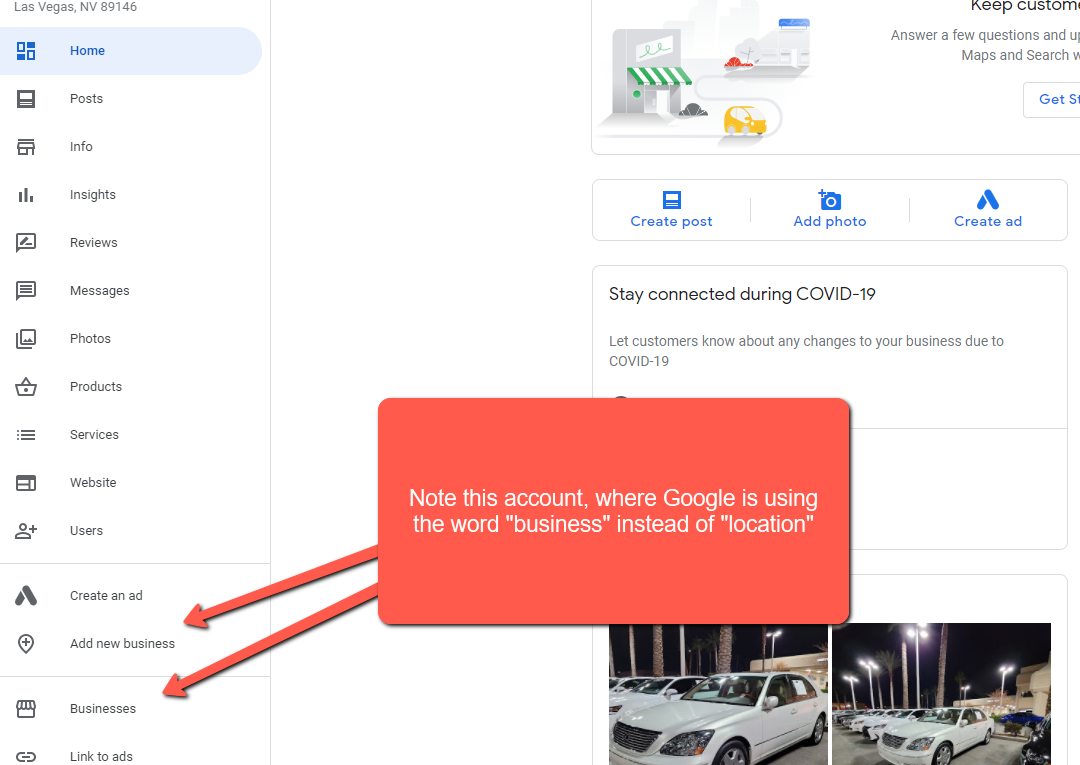Viewport: 1080px width, 765px height.
Task: Open the Products section label
Action: click(x=96, y=387)
